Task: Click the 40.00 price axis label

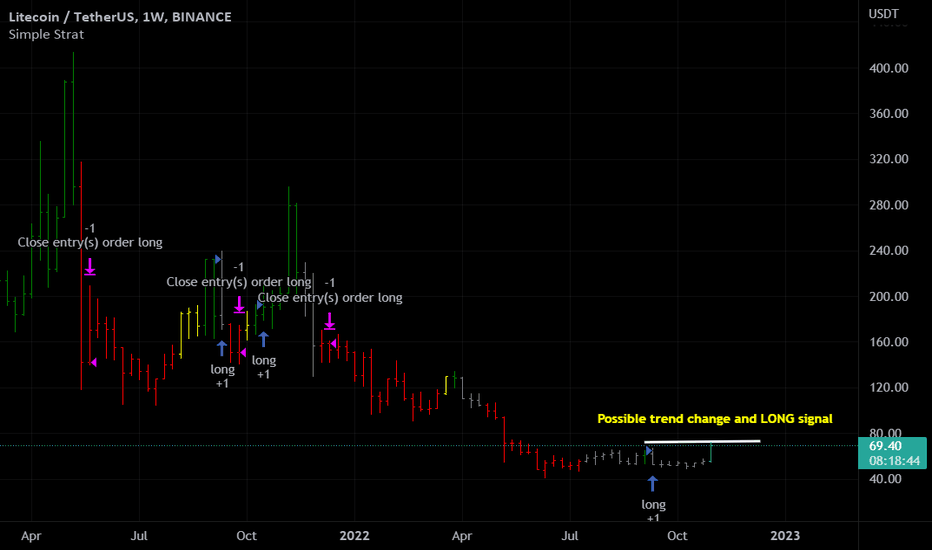Action: click(885, 479)
